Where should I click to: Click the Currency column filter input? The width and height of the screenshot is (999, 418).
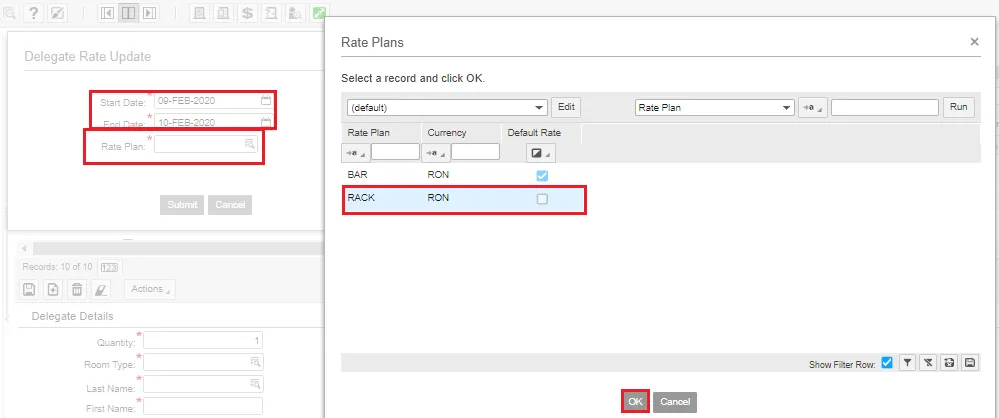475,152
